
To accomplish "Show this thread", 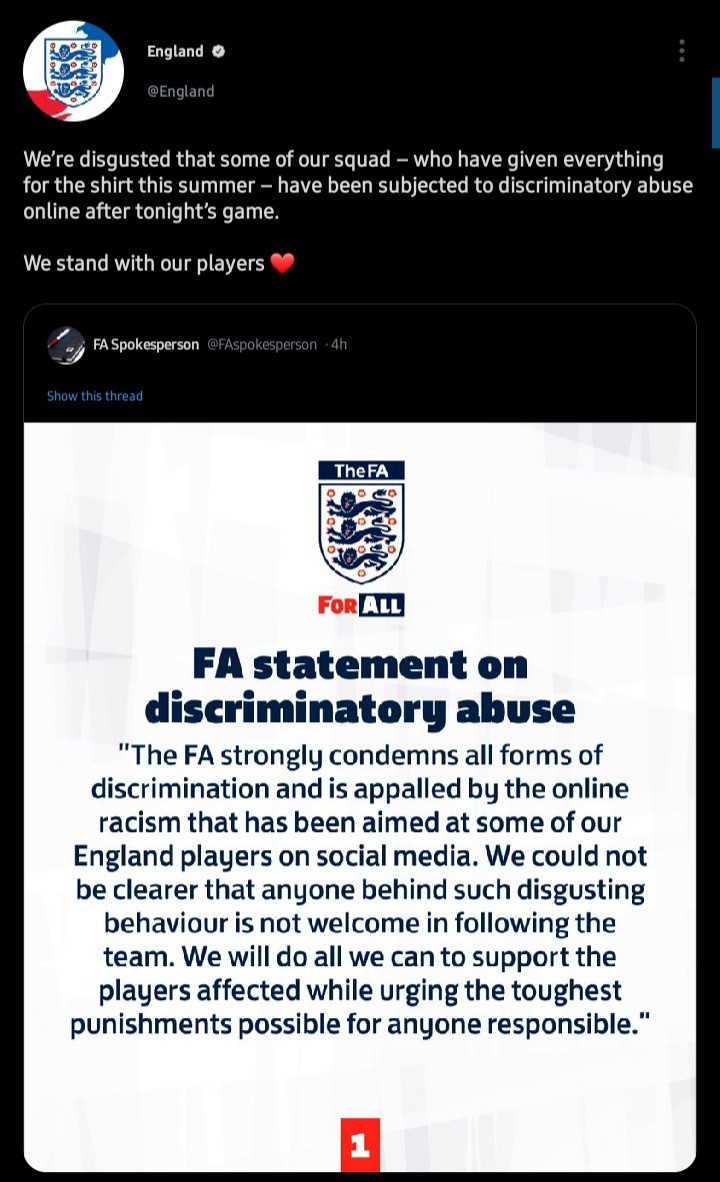I will 94,396.
